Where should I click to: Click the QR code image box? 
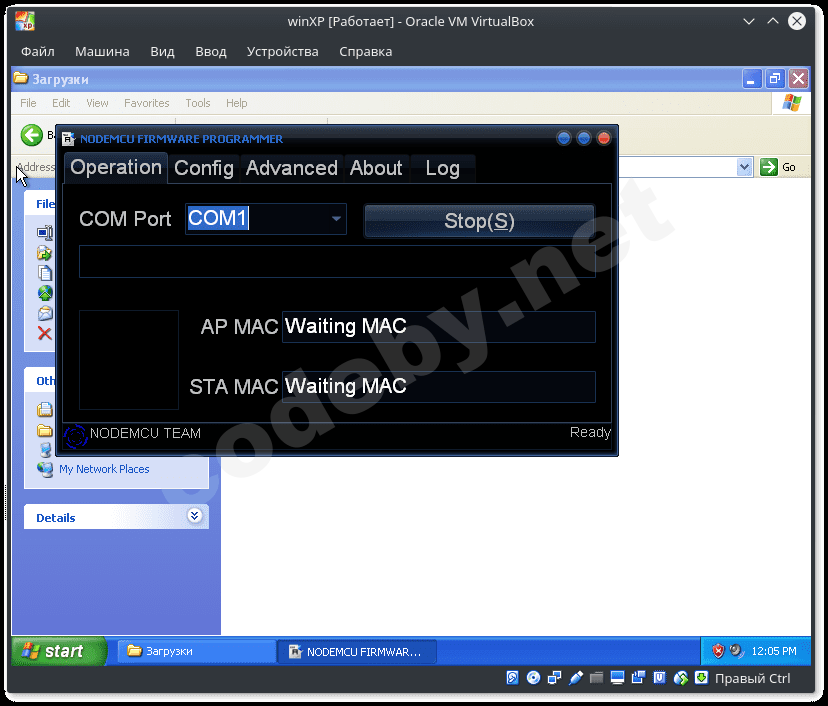tap(129, 360)
